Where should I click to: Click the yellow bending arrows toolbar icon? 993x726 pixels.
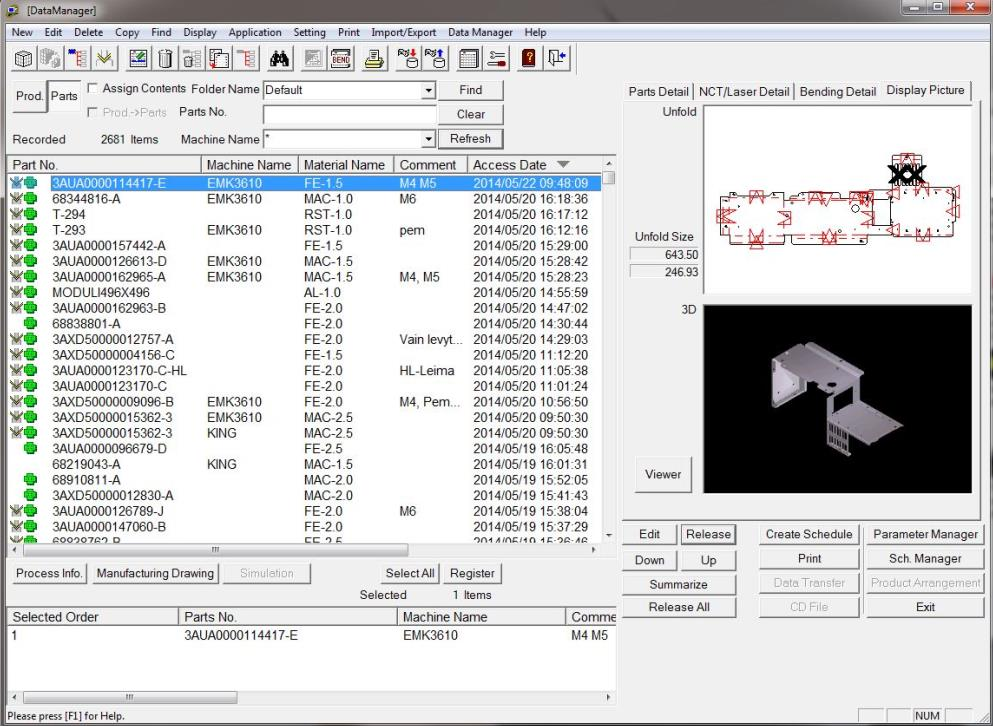[x=105, y=59]
